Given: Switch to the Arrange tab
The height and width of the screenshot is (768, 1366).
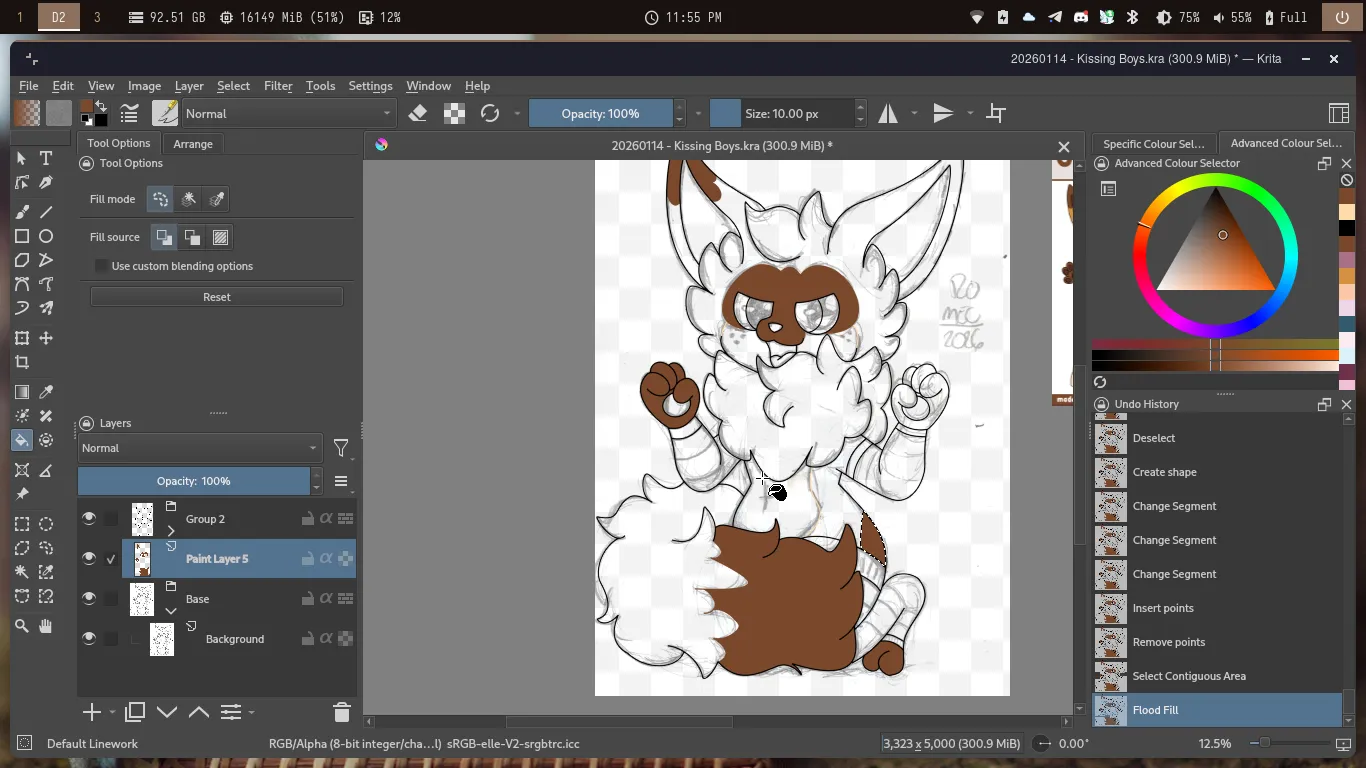Looking at the screenshot, I should 193,144.
